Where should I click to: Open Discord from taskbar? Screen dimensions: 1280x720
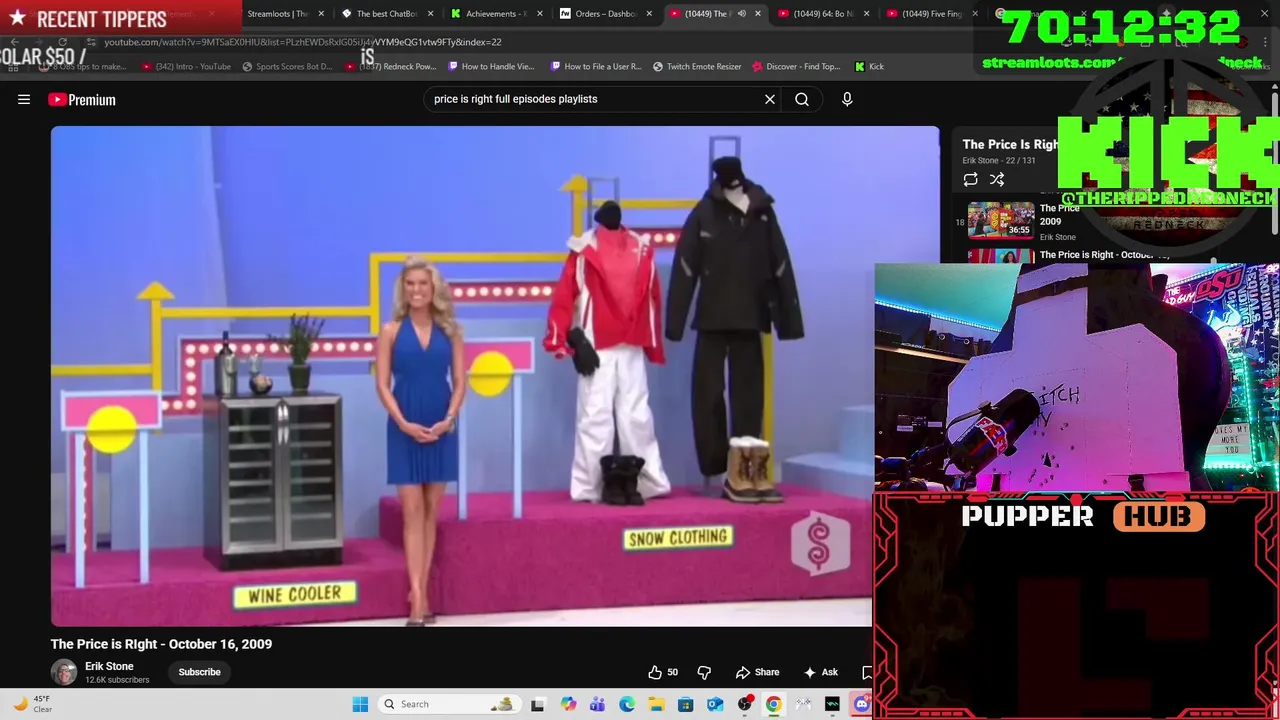tap(862, 704)
